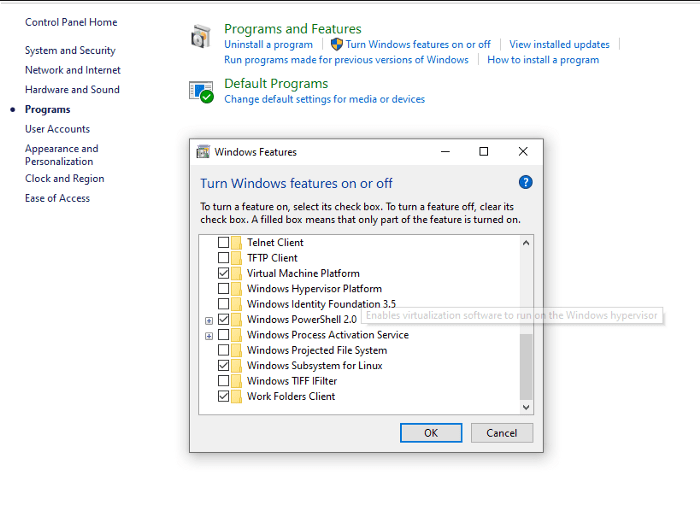Open Hardware and Sound category
The height and width of the screenshot is (522, 700).
click(x=72, y=90)
